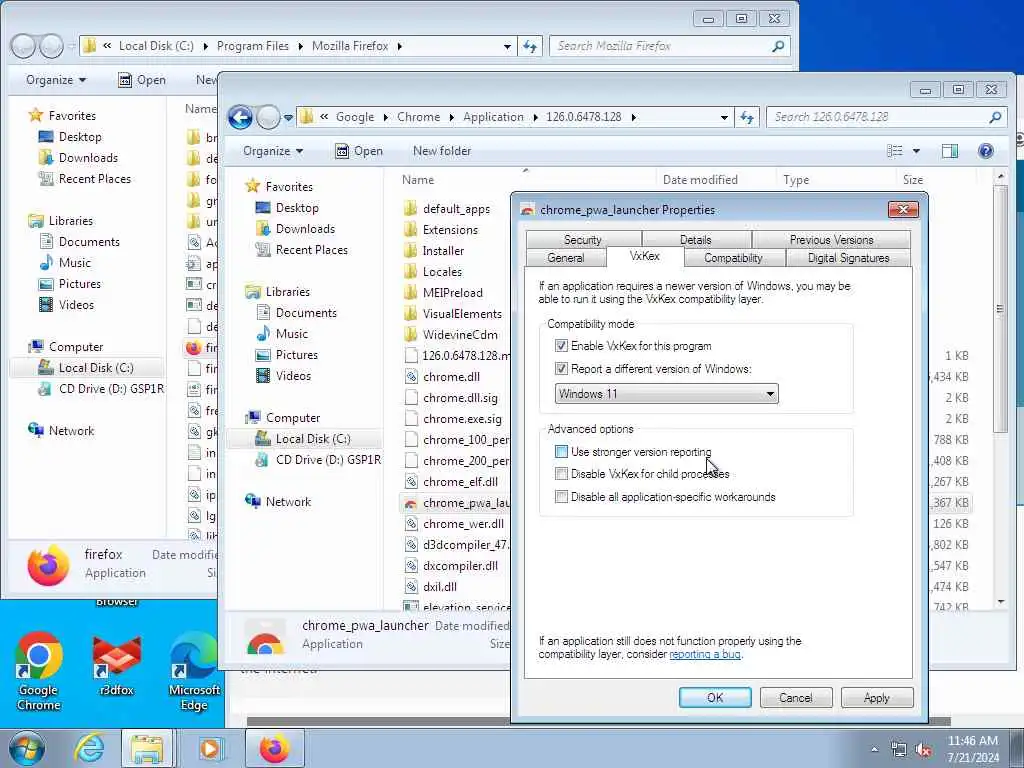Click the network tray icon
The height and width of the screenshot is (768, 1024).
click(899, 750)
